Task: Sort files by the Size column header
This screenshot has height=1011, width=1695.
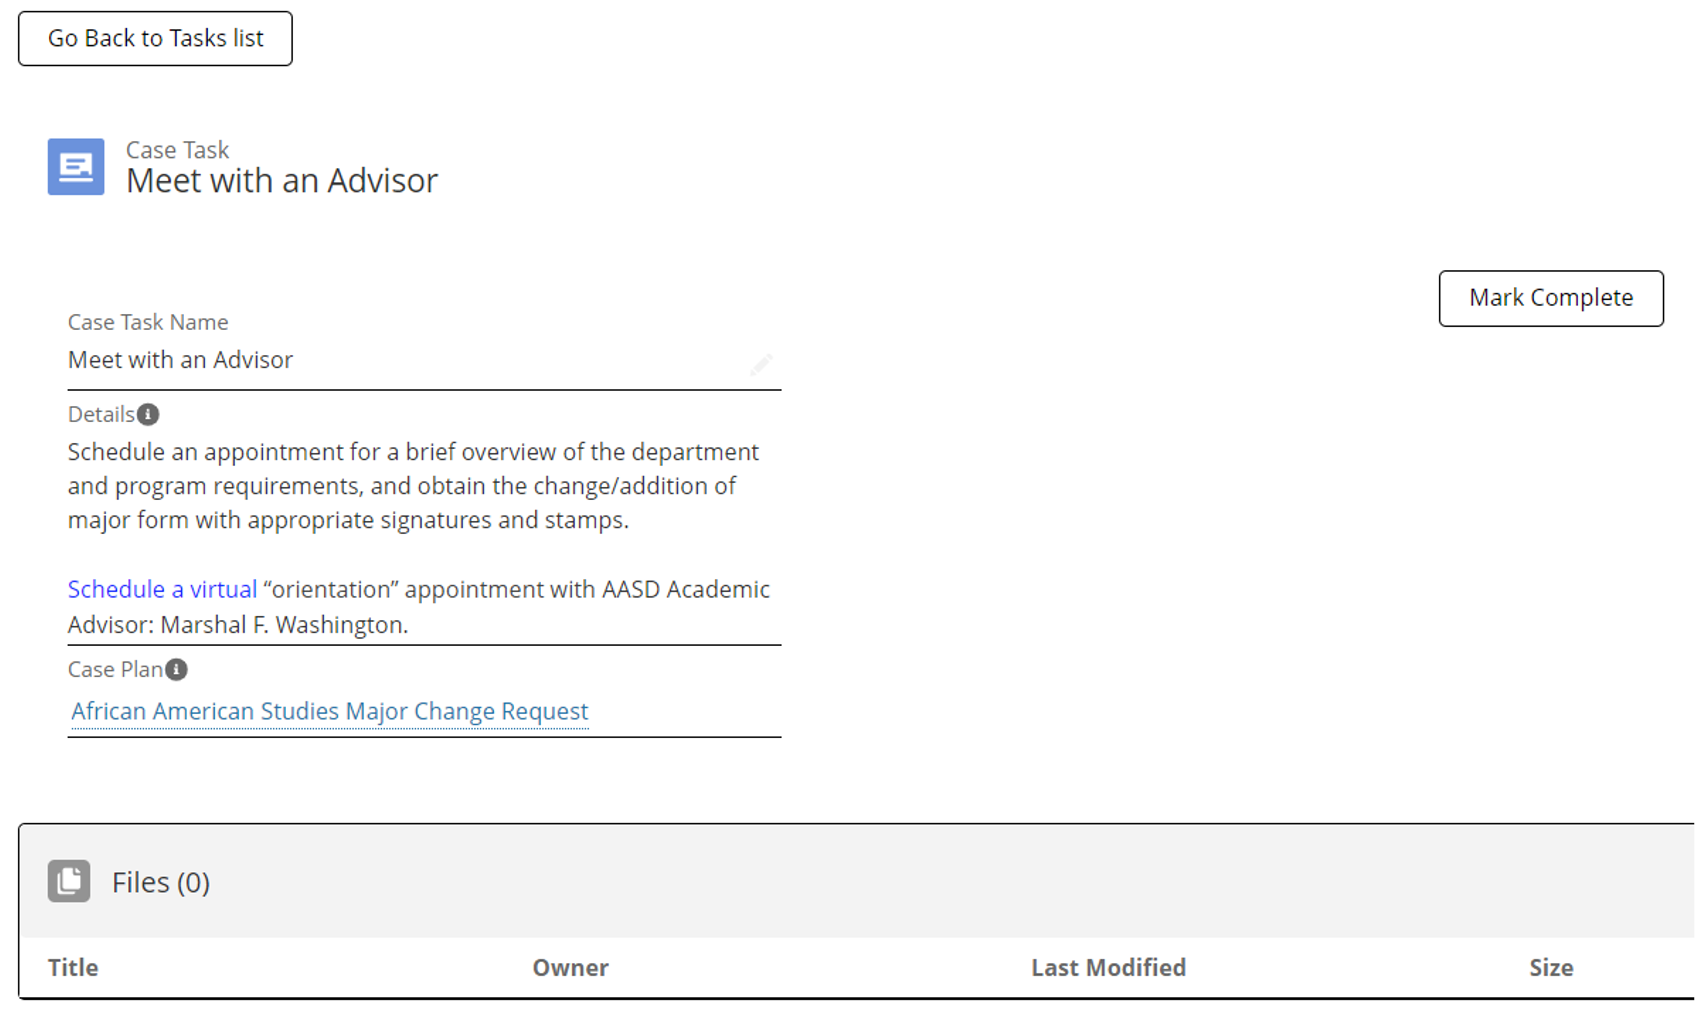Action: tap(1550, 967)
